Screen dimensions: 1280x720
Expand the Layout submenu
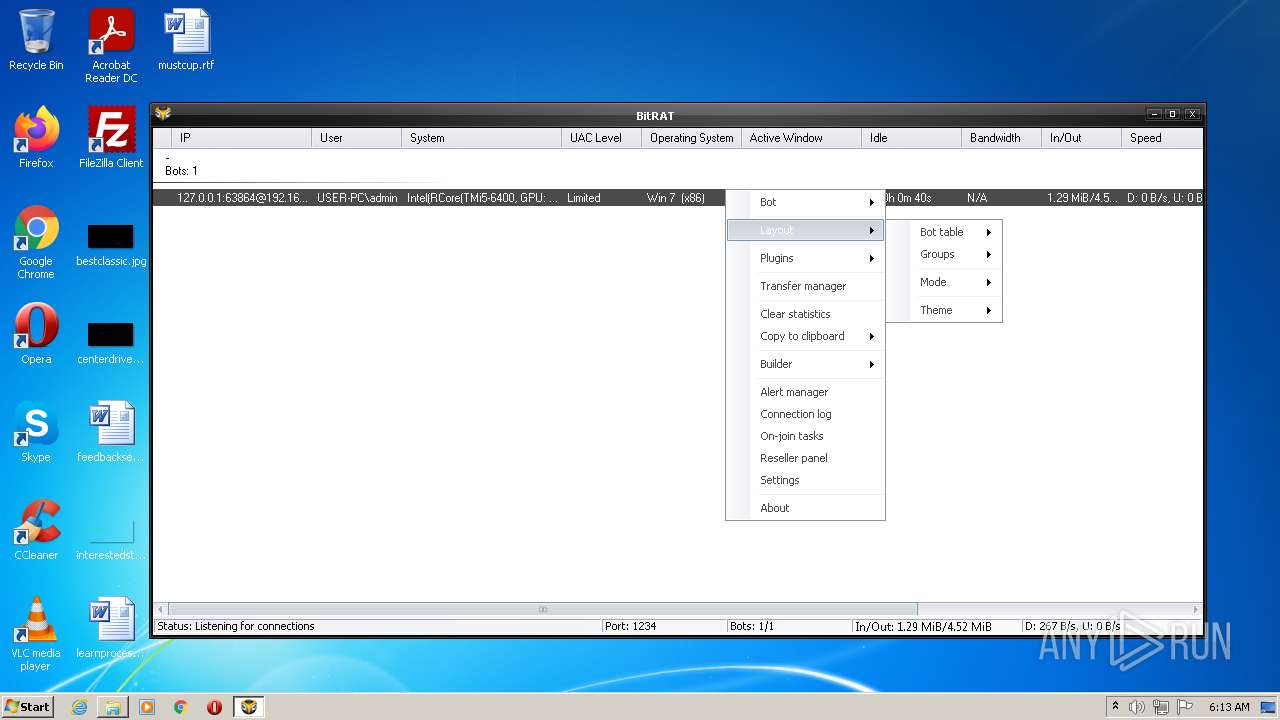coord(806,230)
